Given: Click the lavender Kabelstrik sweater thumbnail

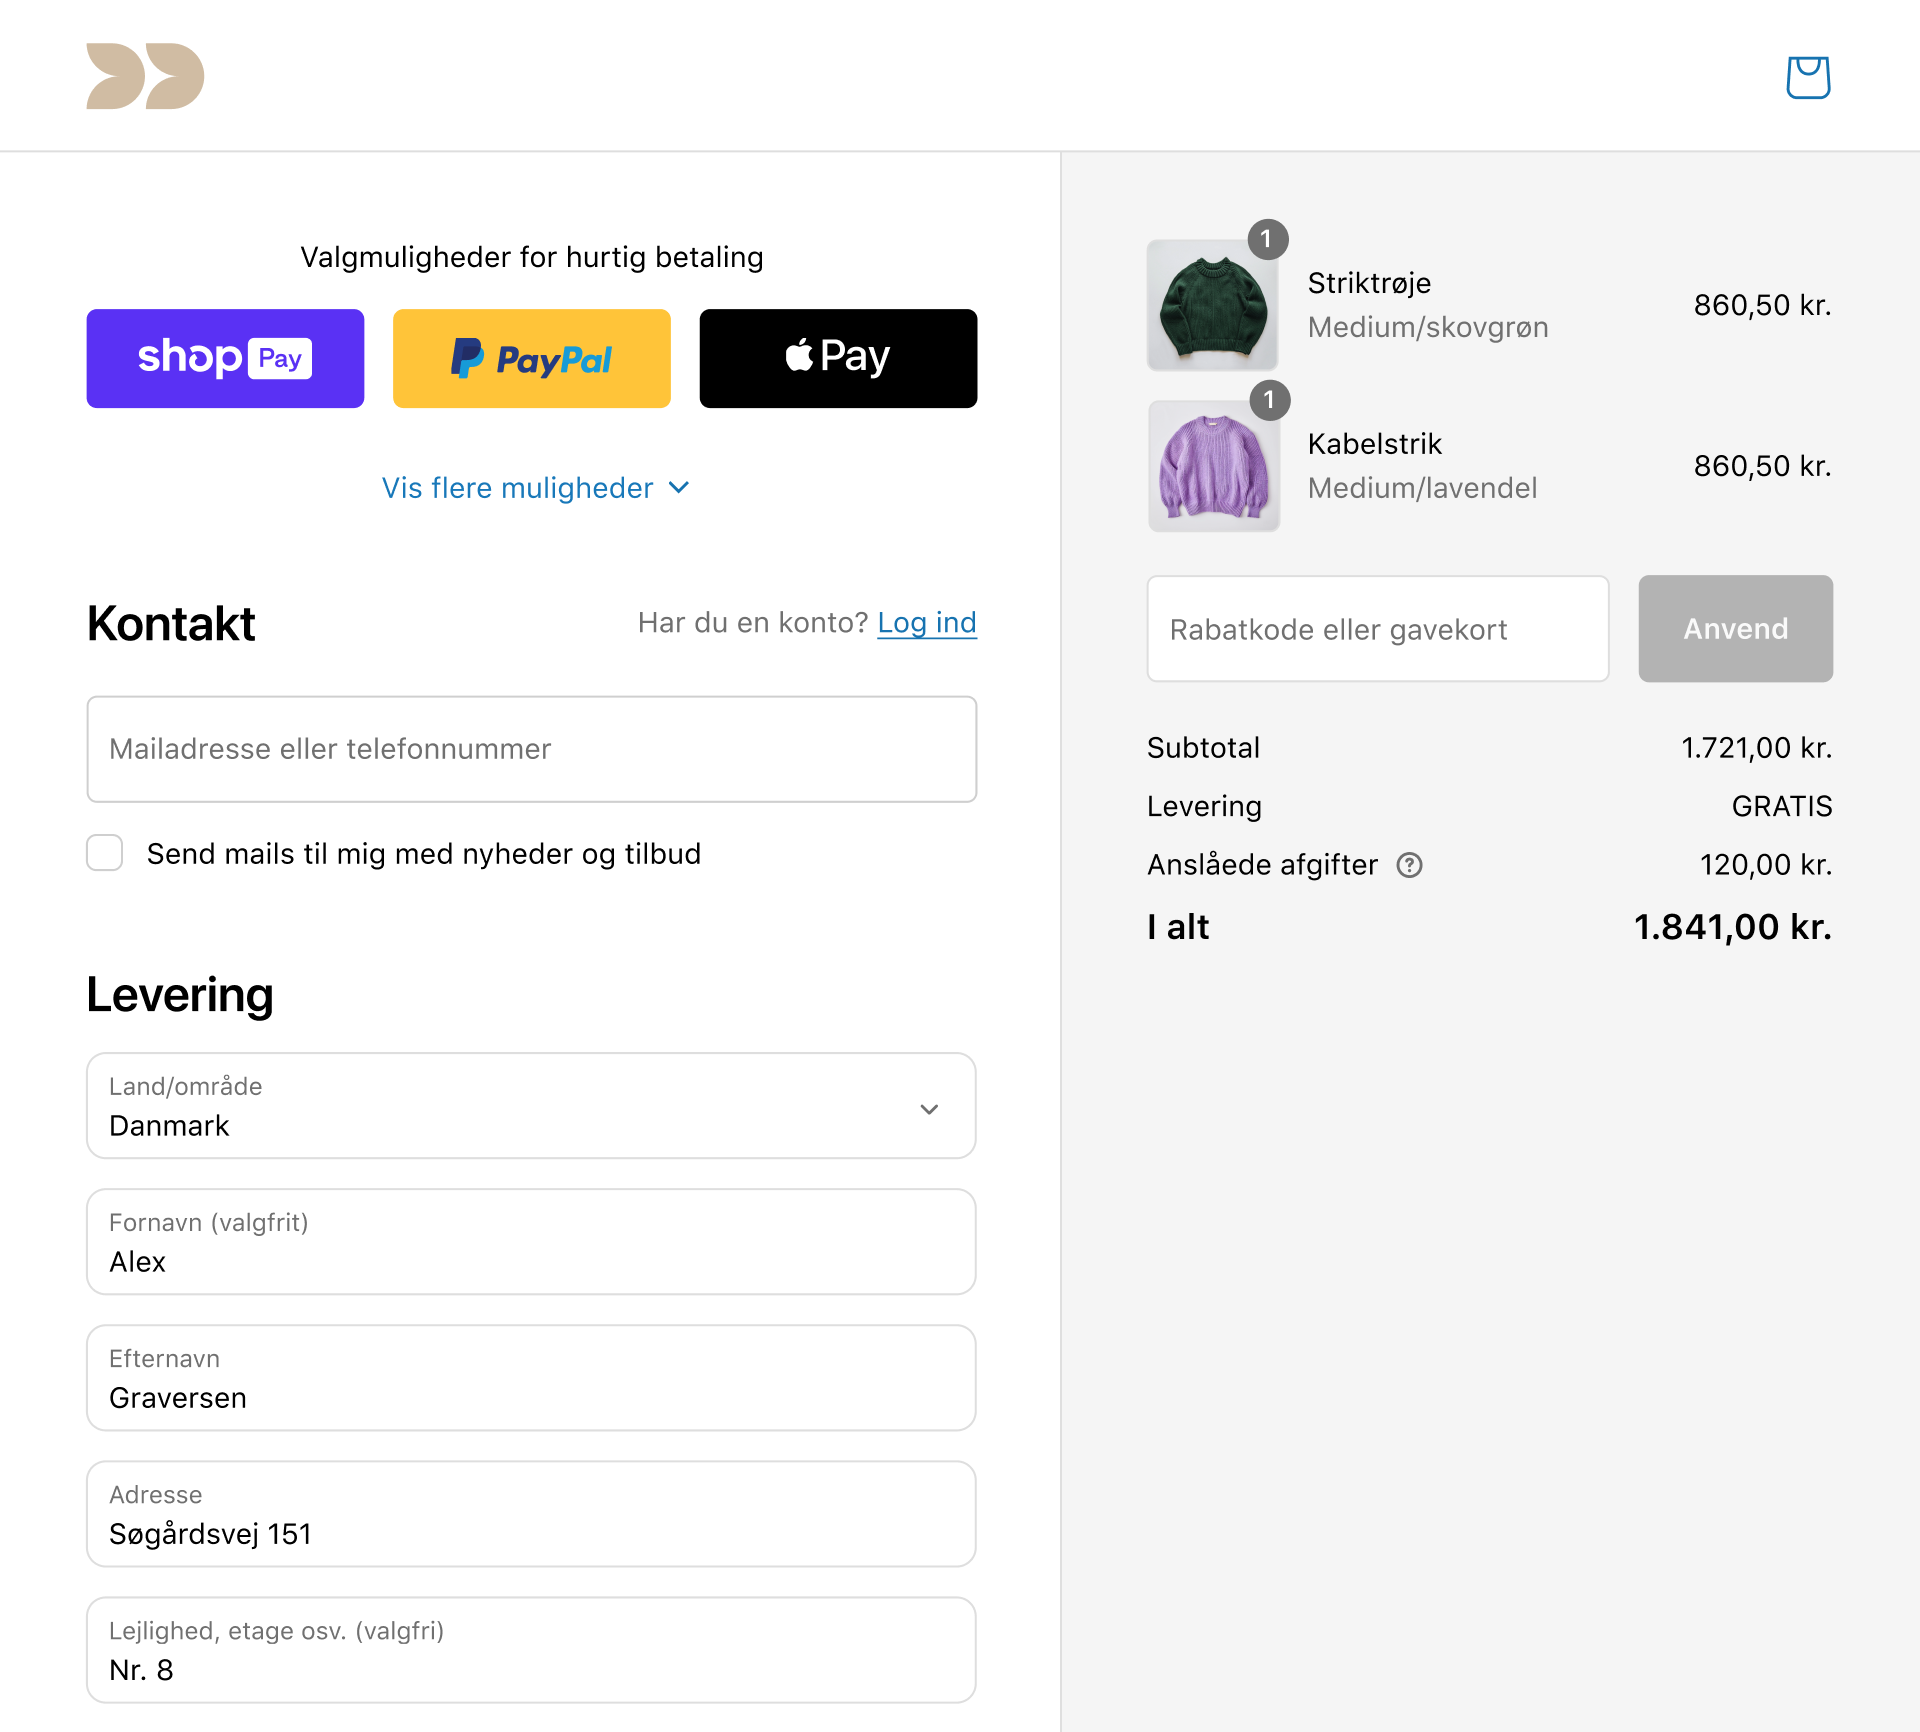Looking at the screenshot, I should pyautogui.click(x=1213, y=466).
